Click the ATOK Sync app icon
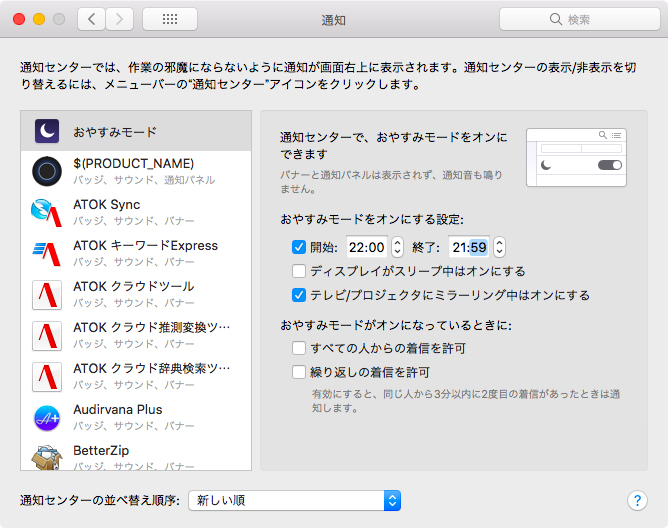Viewport: 668px width, 528px height. 47,212
